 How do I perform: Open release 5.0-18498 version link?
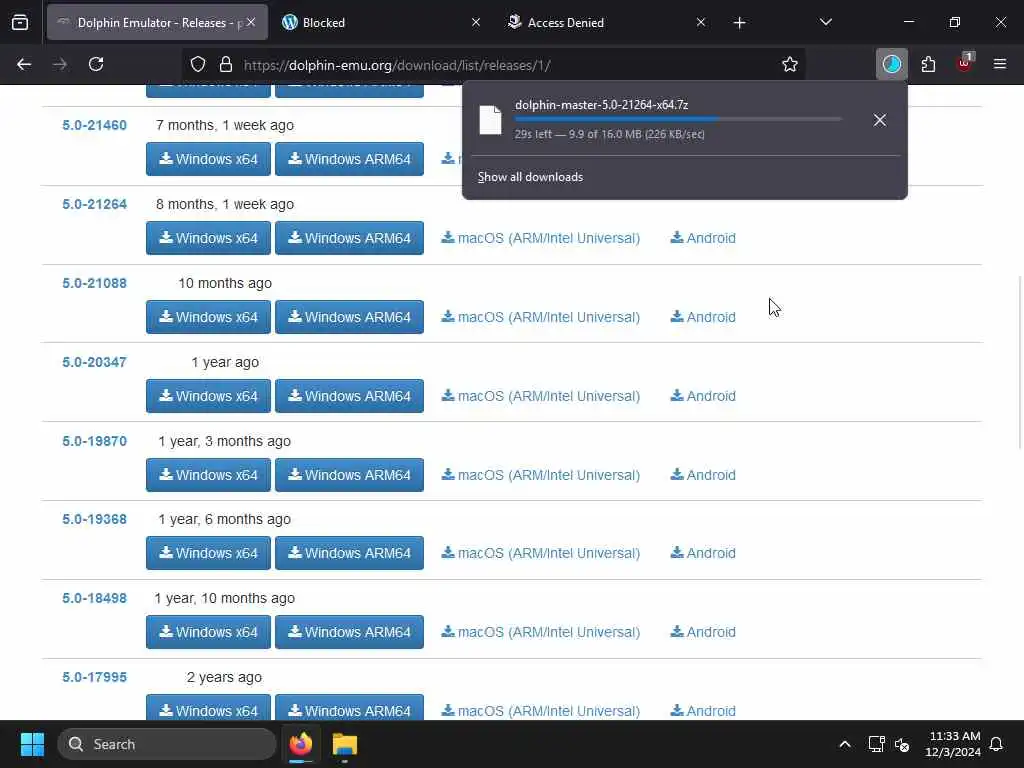point(94,598)
